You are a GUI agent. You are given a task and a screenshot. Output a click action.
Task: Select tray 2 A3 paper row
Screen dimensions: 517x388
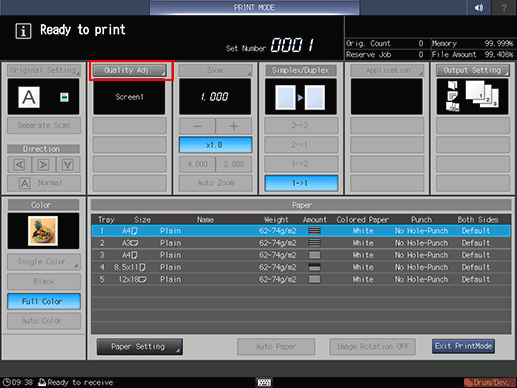[x=301, y=243]
